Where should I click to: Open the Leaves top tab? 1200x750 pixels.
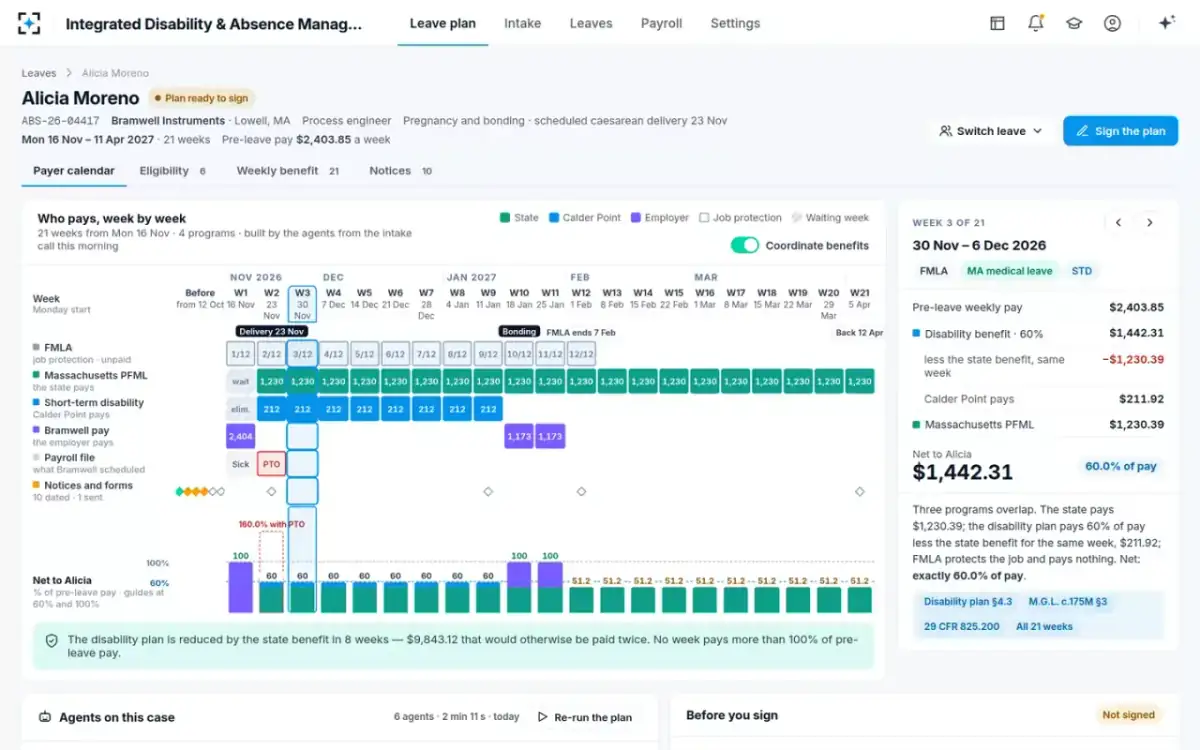coord(591,23)
